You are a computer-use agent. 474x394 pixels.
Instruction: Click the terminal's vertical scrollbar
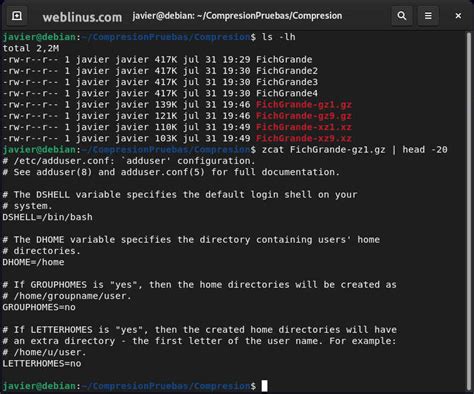click(x=470, y=212)
